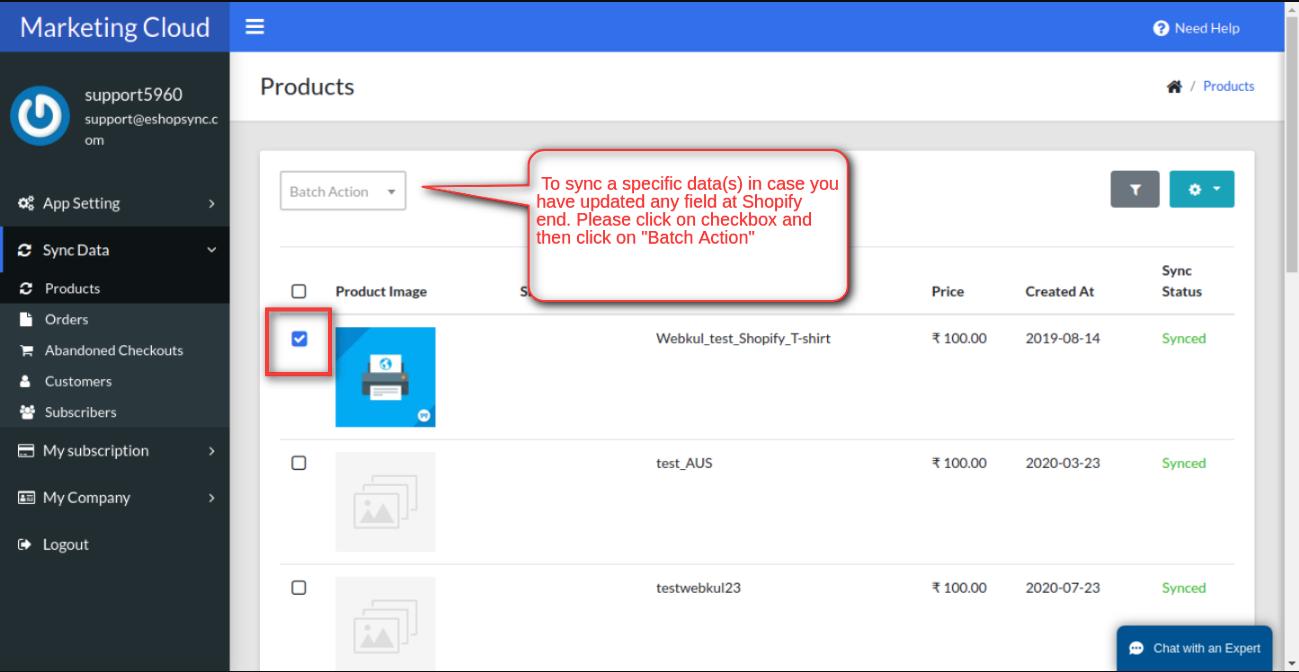Screen dimensions: 1299x672
Task: Click the Webkul T-shirt product image
Action: point(385,377)
